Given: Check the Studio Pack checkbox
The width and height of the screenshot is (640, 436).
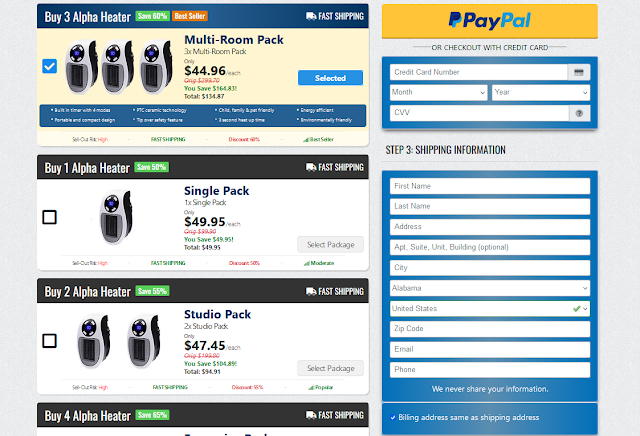Looking at the screenshot, I should click(49, 341).
